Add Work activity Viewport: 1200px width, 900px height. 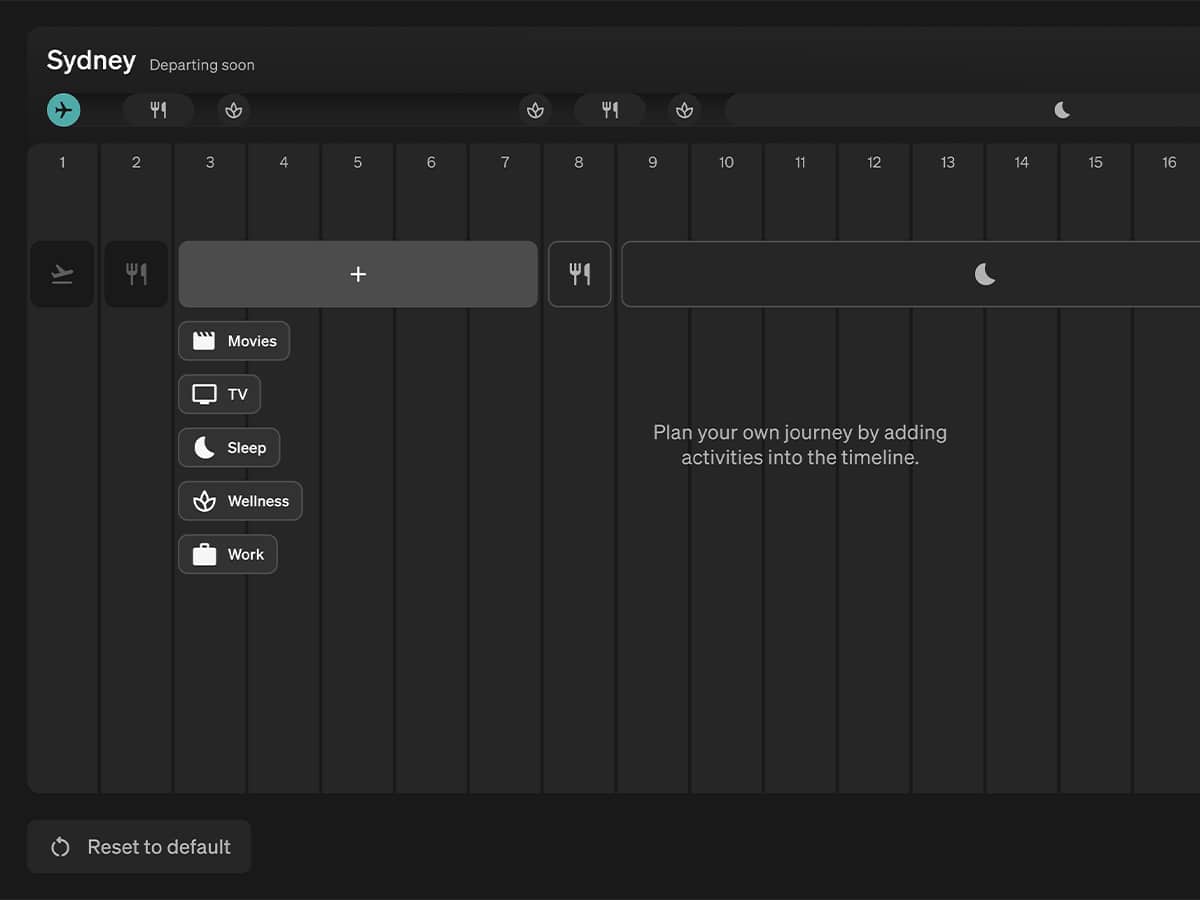coord(228,554)
